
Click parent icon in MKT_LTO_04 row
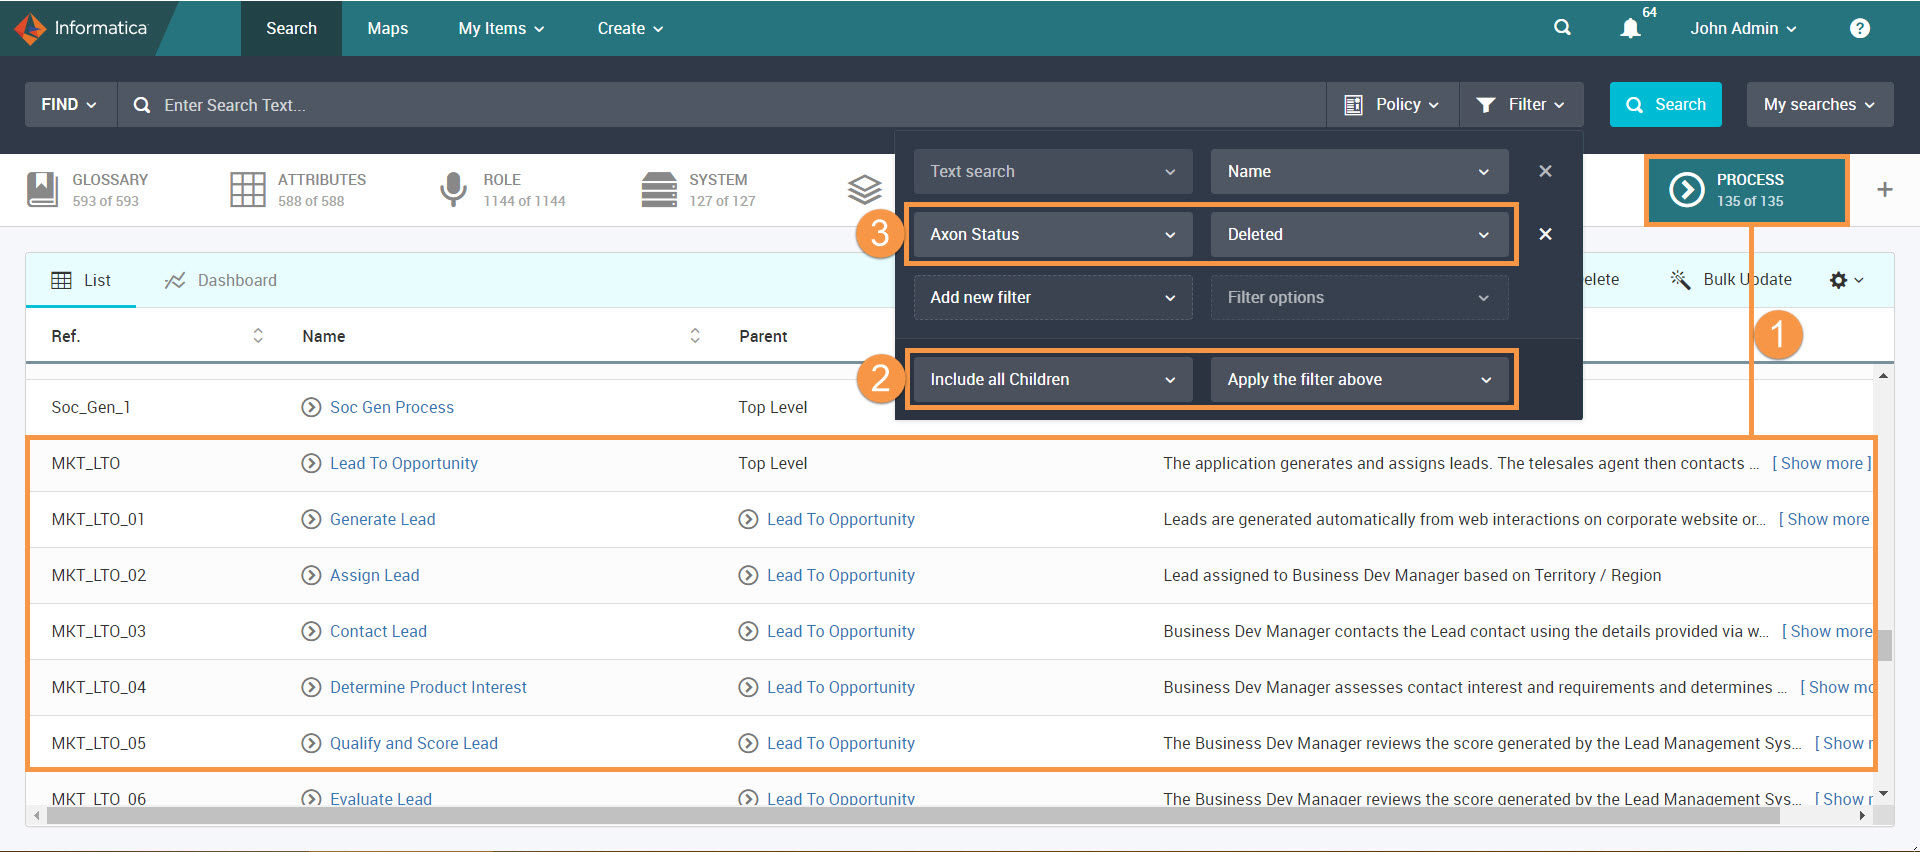(748, 687)
